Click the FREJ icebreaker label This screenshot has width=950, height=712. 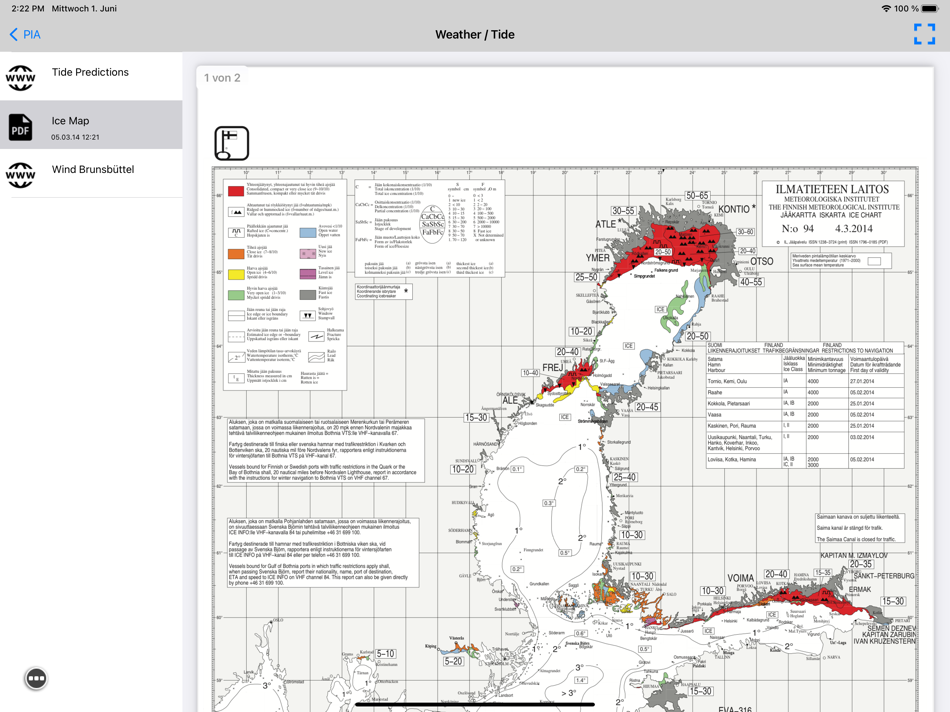553,368
